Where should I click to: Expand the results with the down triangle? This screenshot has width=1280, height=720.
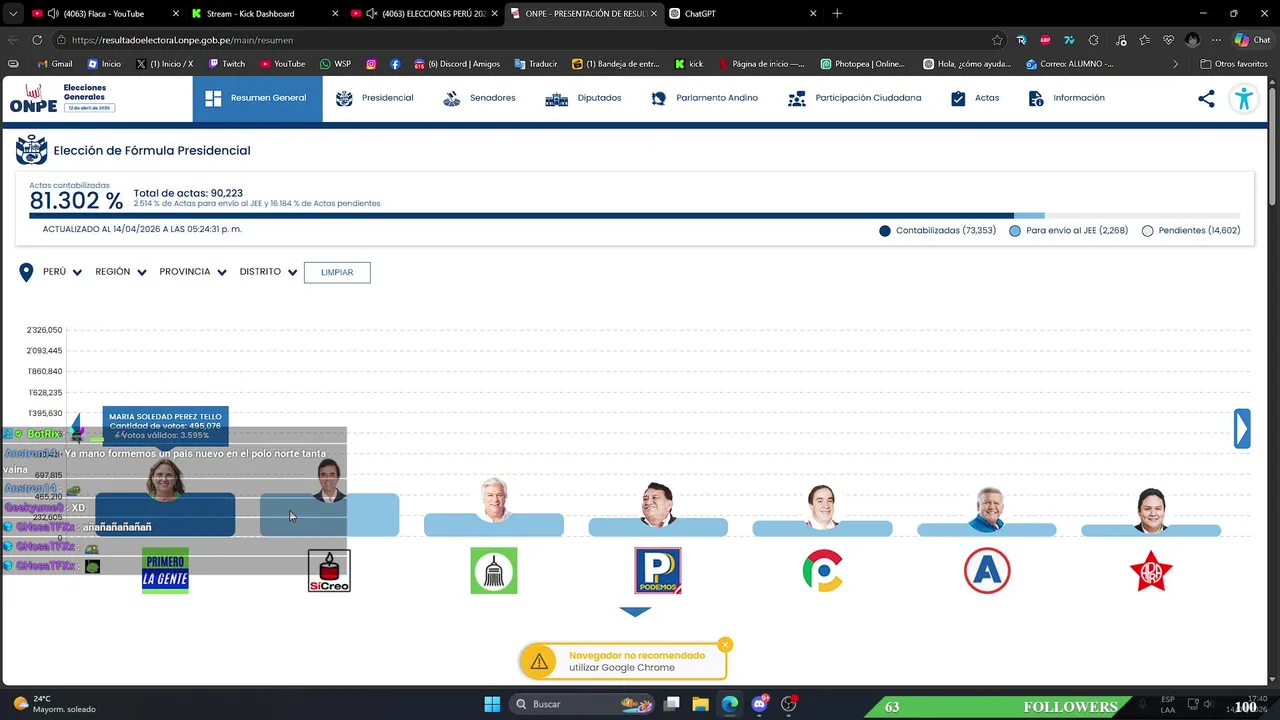click(x=635, y=612)
